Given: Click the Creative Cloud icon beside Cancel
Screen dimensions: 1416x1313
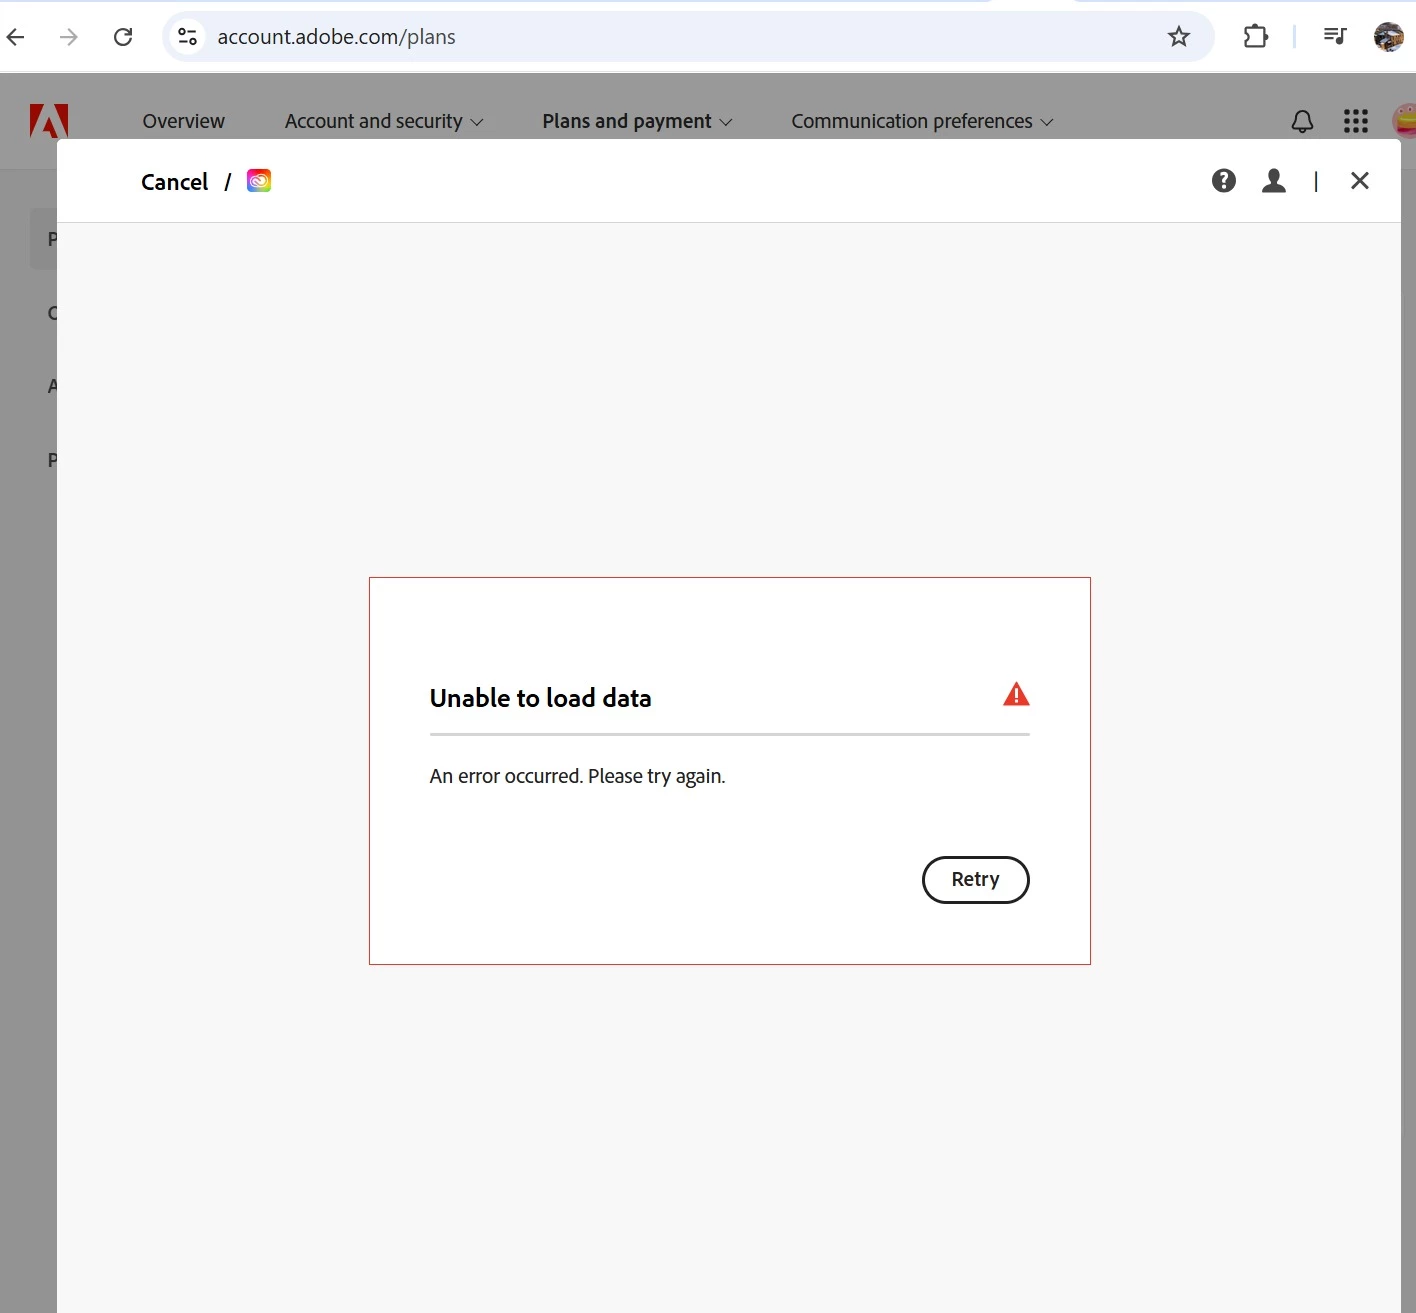Looking at the screenshot, I should click(259, 181).
